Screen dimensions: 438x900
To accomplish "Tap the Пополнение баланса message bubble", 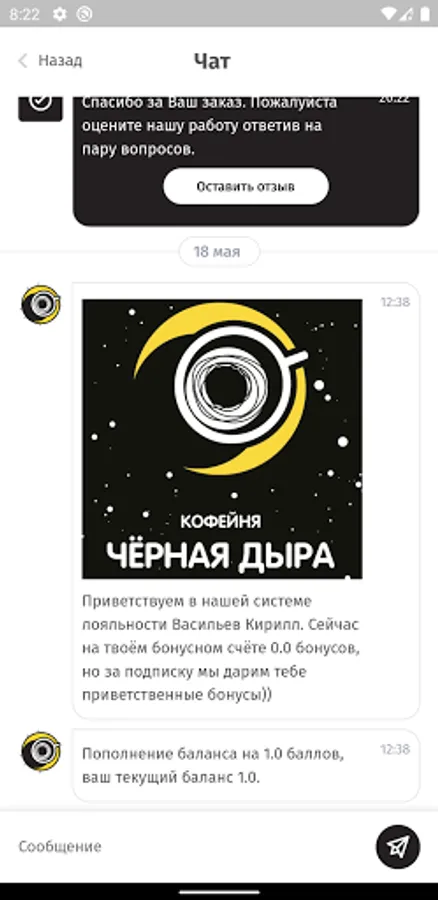I will [246, 765].
